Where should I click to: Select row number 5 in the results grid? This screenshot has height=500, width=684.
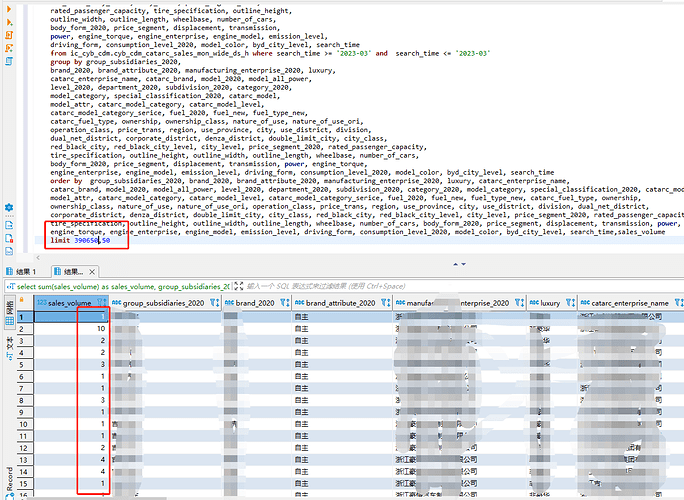25,364
